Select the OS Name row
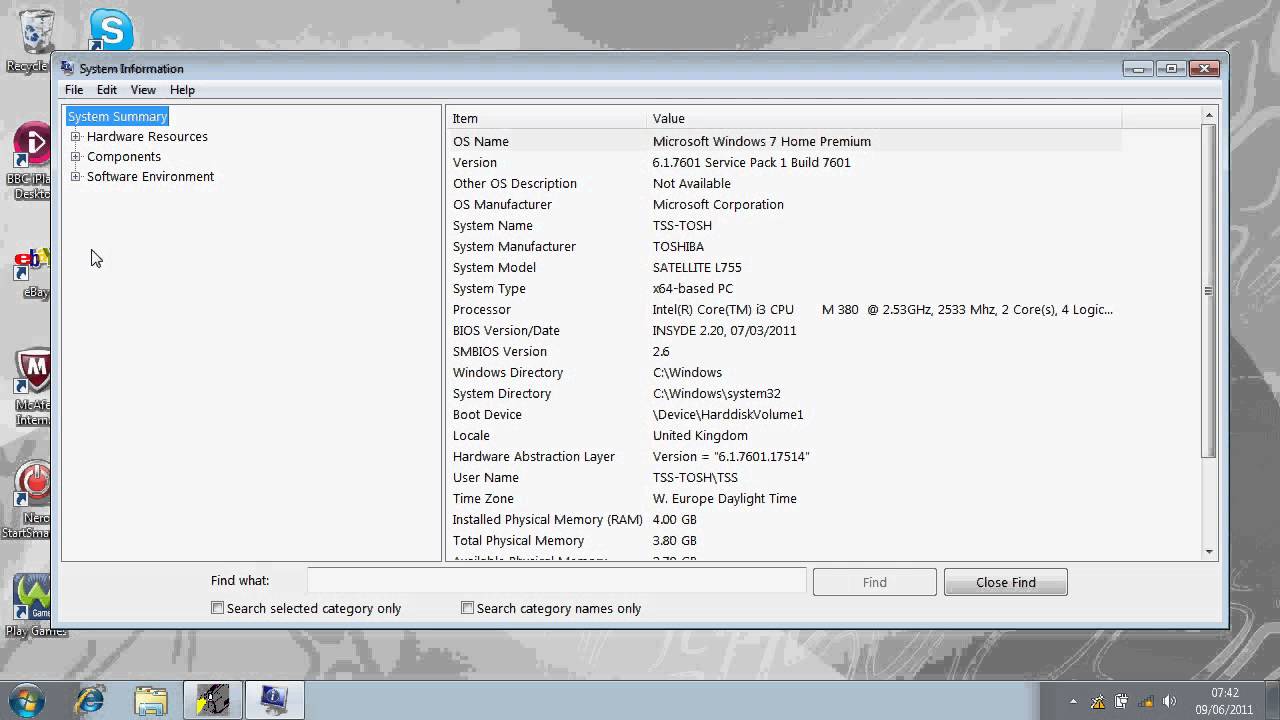 click(784, 141)
